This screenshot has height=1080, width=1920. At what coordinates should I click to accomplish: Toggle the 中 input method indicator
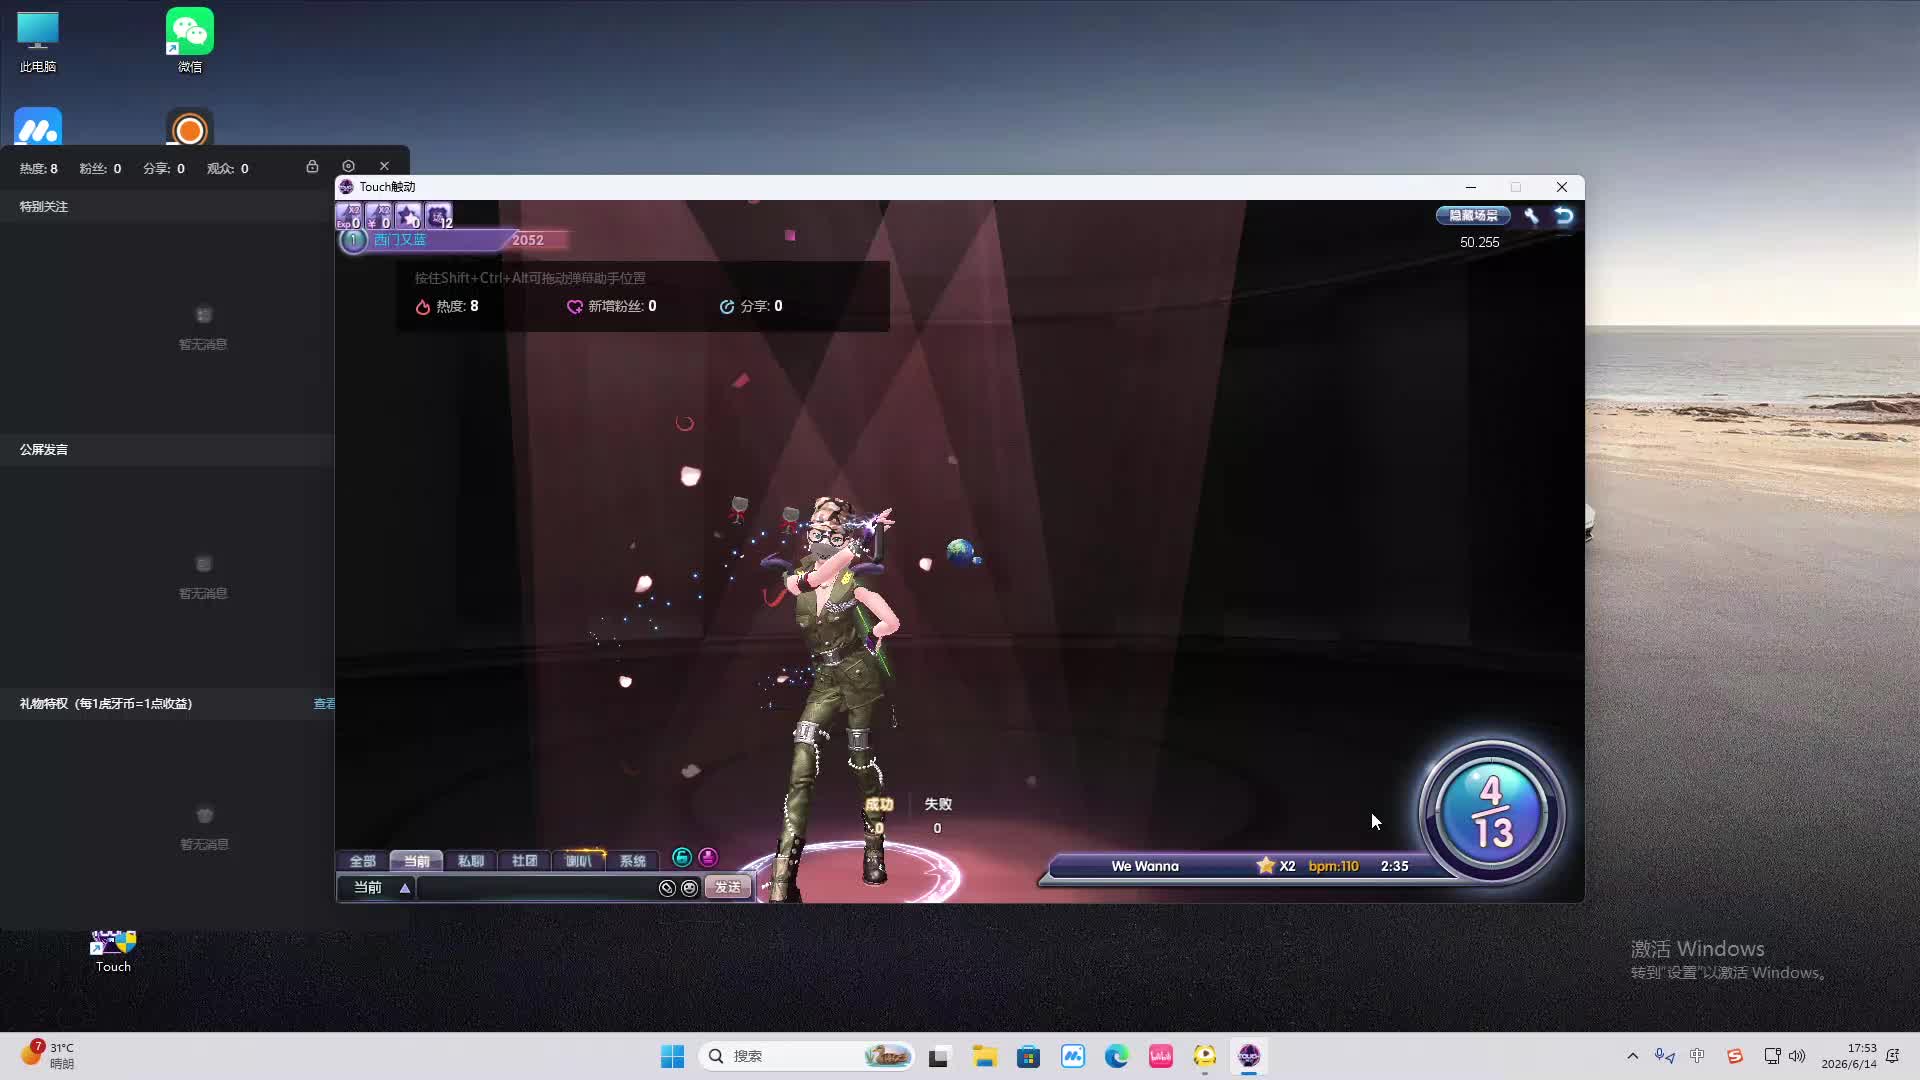[x=1697, y=1056]
